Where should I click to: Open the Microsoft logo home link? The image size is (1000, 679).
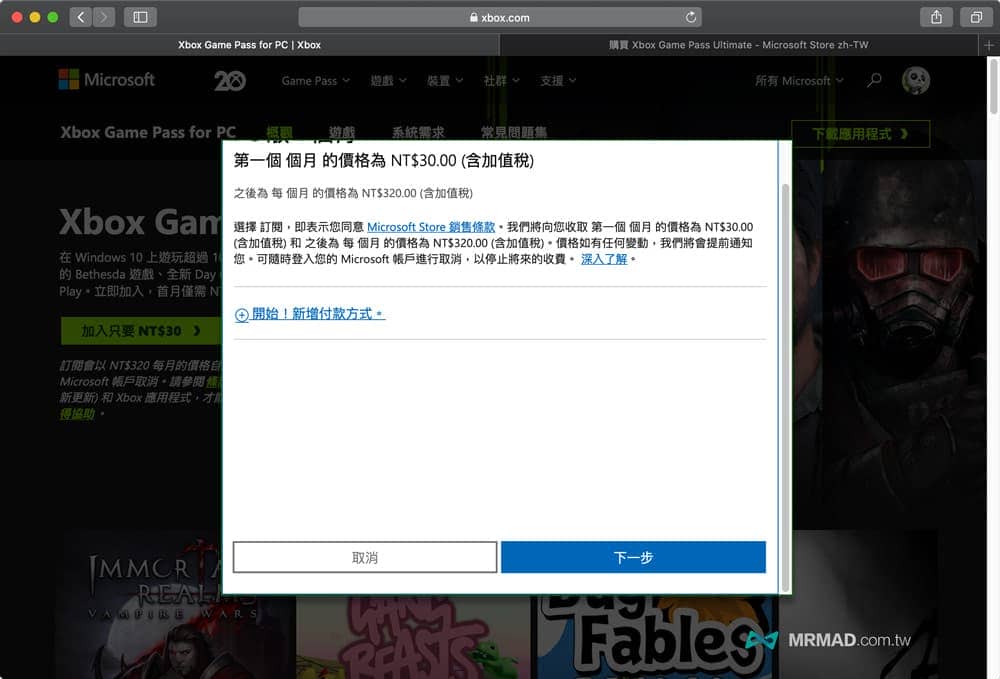[107, 80]
